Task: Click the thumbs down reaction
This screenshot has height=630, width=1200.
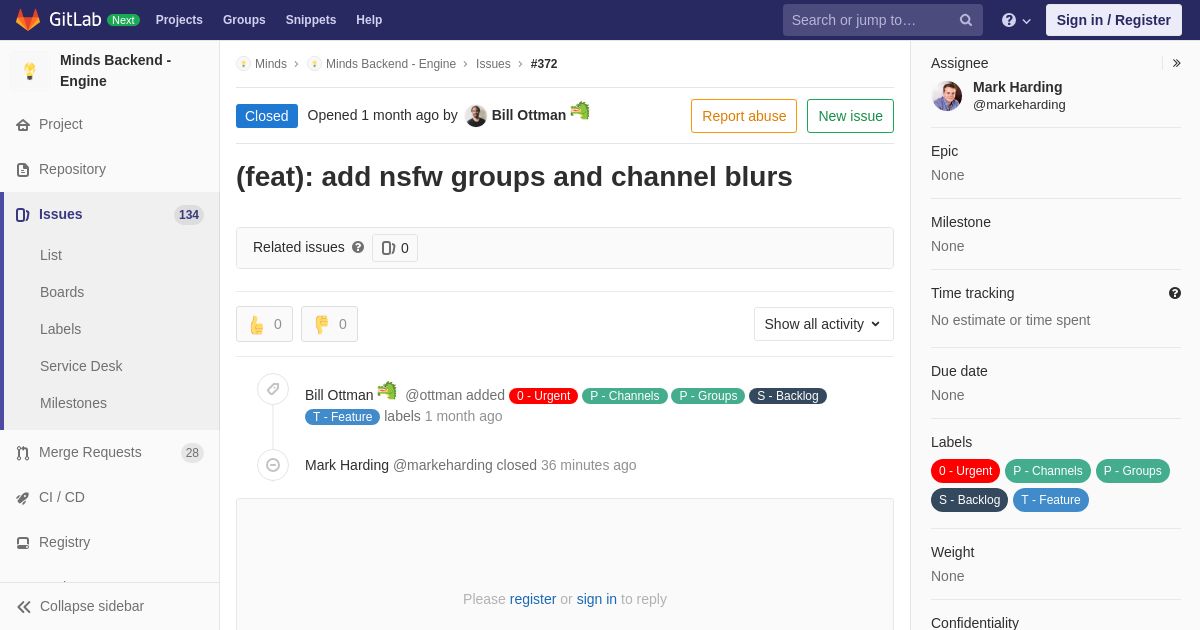Action: pos(329,324)
